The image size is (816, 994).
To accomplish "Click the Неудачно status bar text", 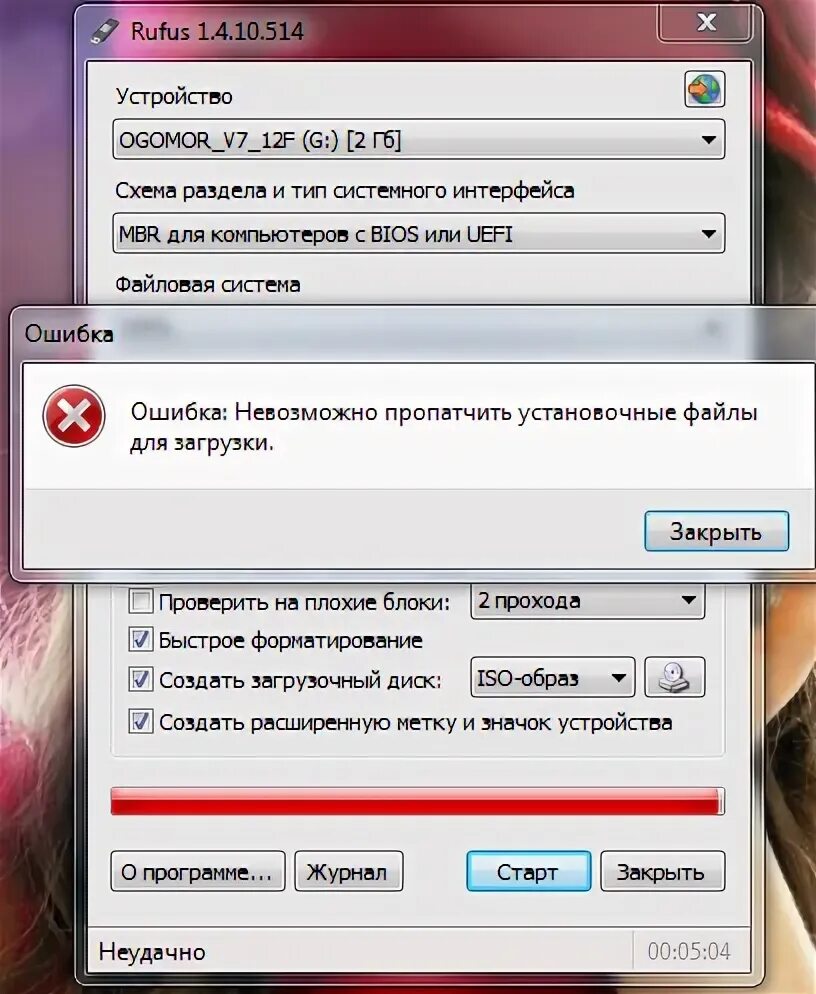I will pyautogui.click(x=152, y=952).
